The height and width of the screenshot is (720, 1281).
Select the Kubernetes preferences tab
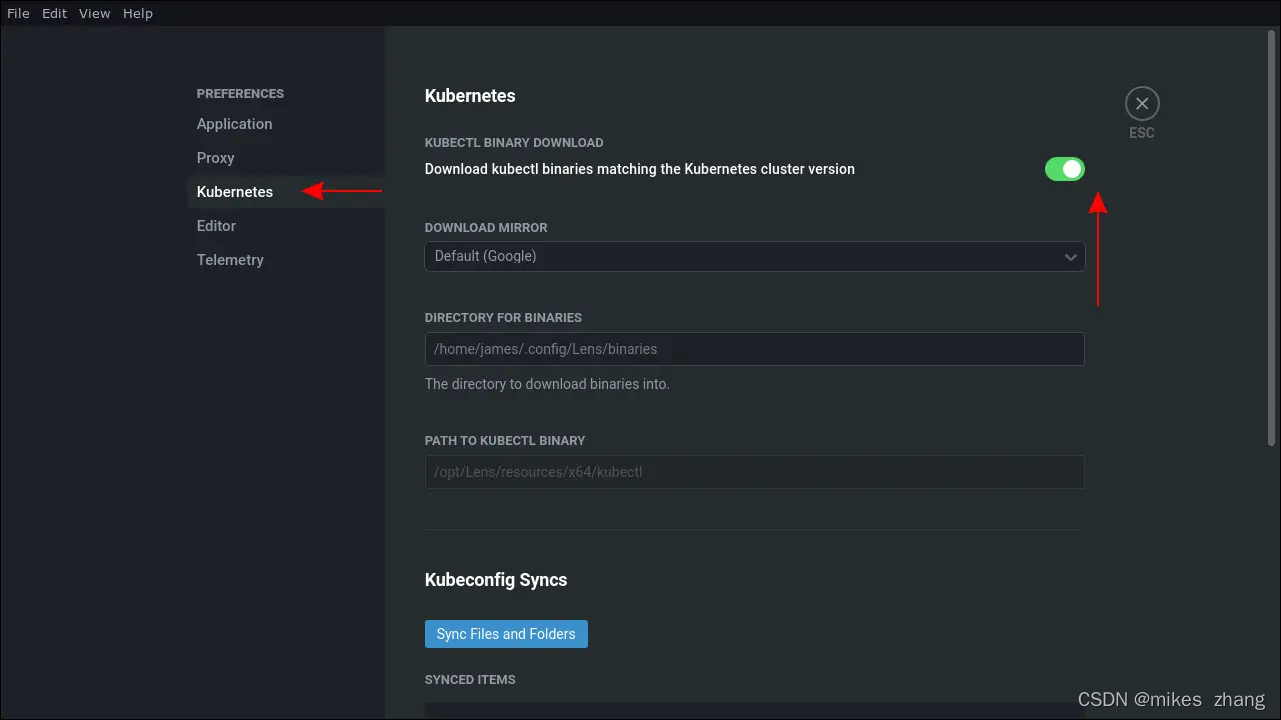[285, 192]
